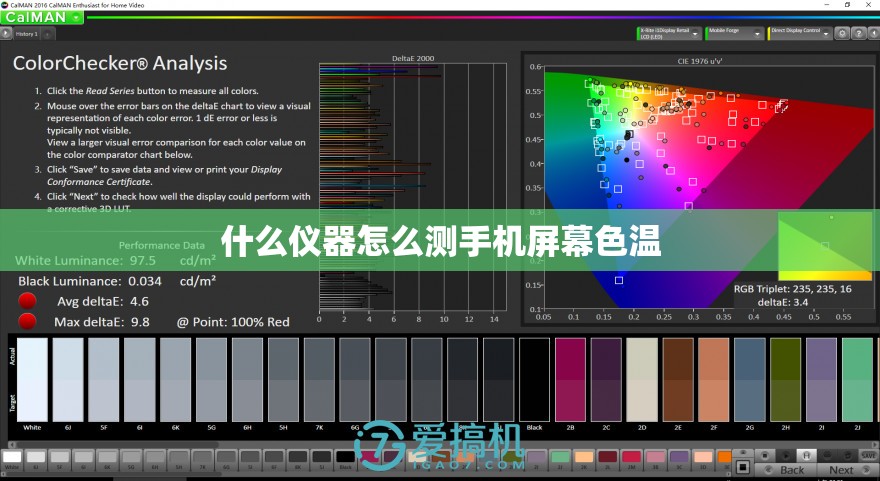Click the help question mark icon
Image resolution: width=880 pixels, height=481 pixels.
858,34
